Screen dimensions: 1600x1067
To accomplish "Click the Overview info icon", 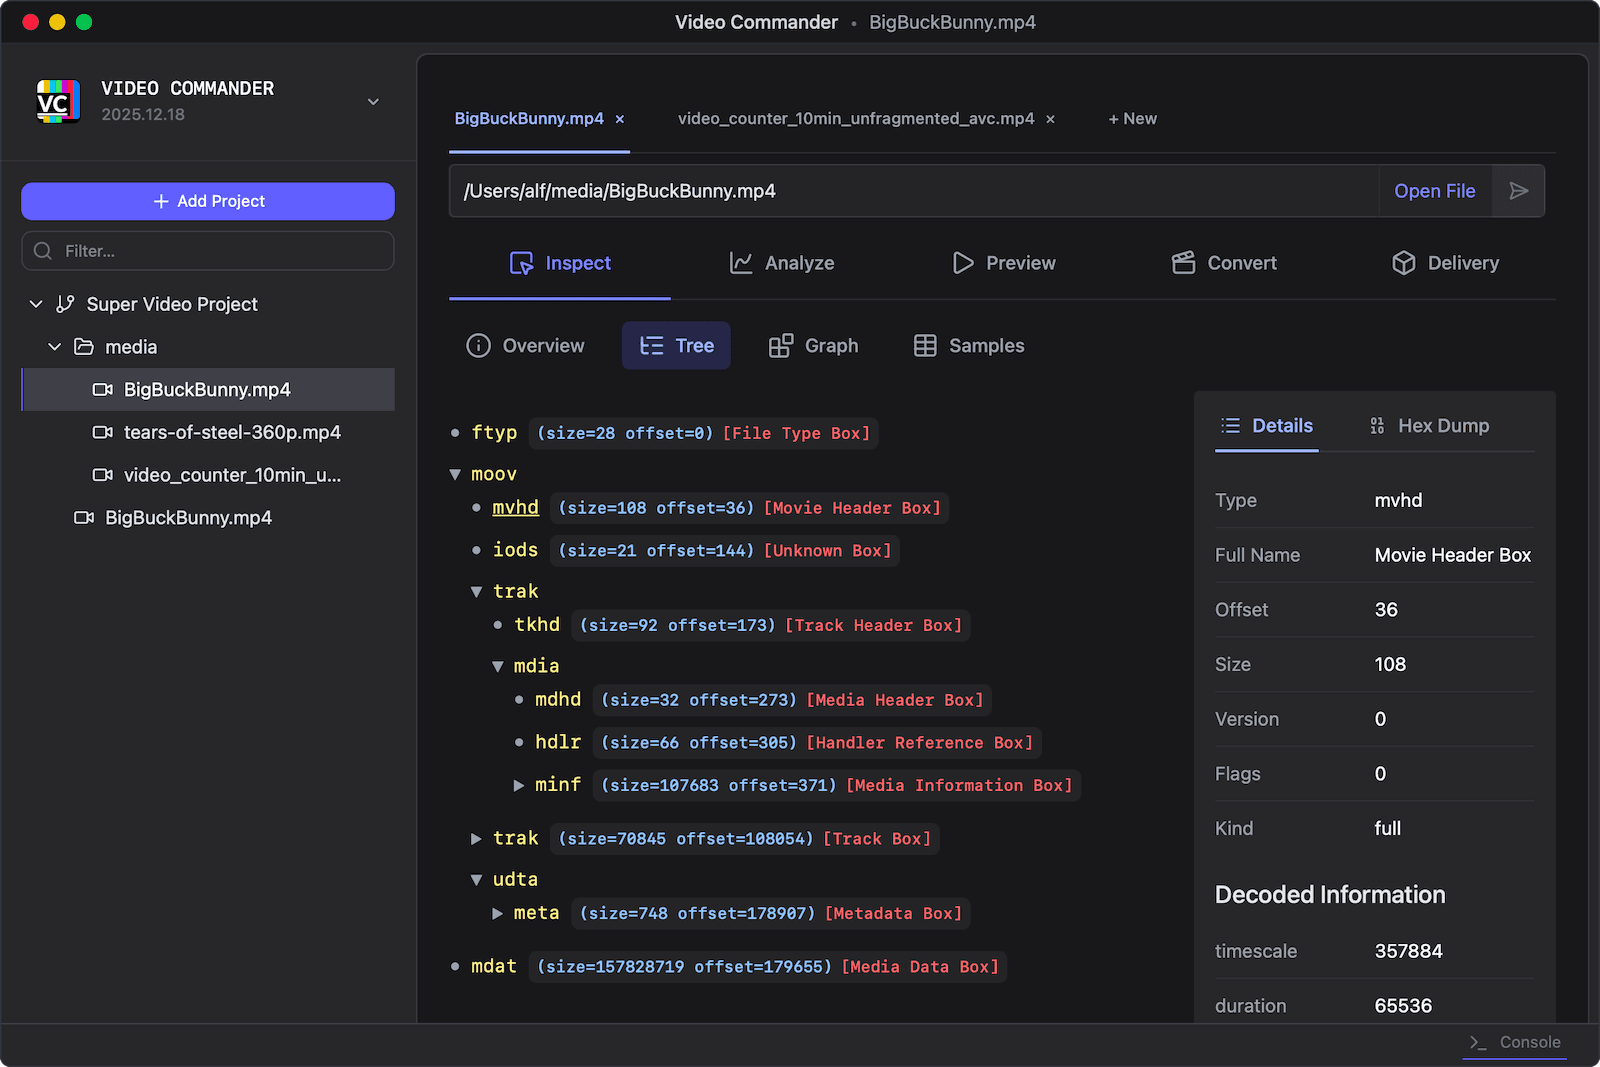I will click(x=479, y=345).
